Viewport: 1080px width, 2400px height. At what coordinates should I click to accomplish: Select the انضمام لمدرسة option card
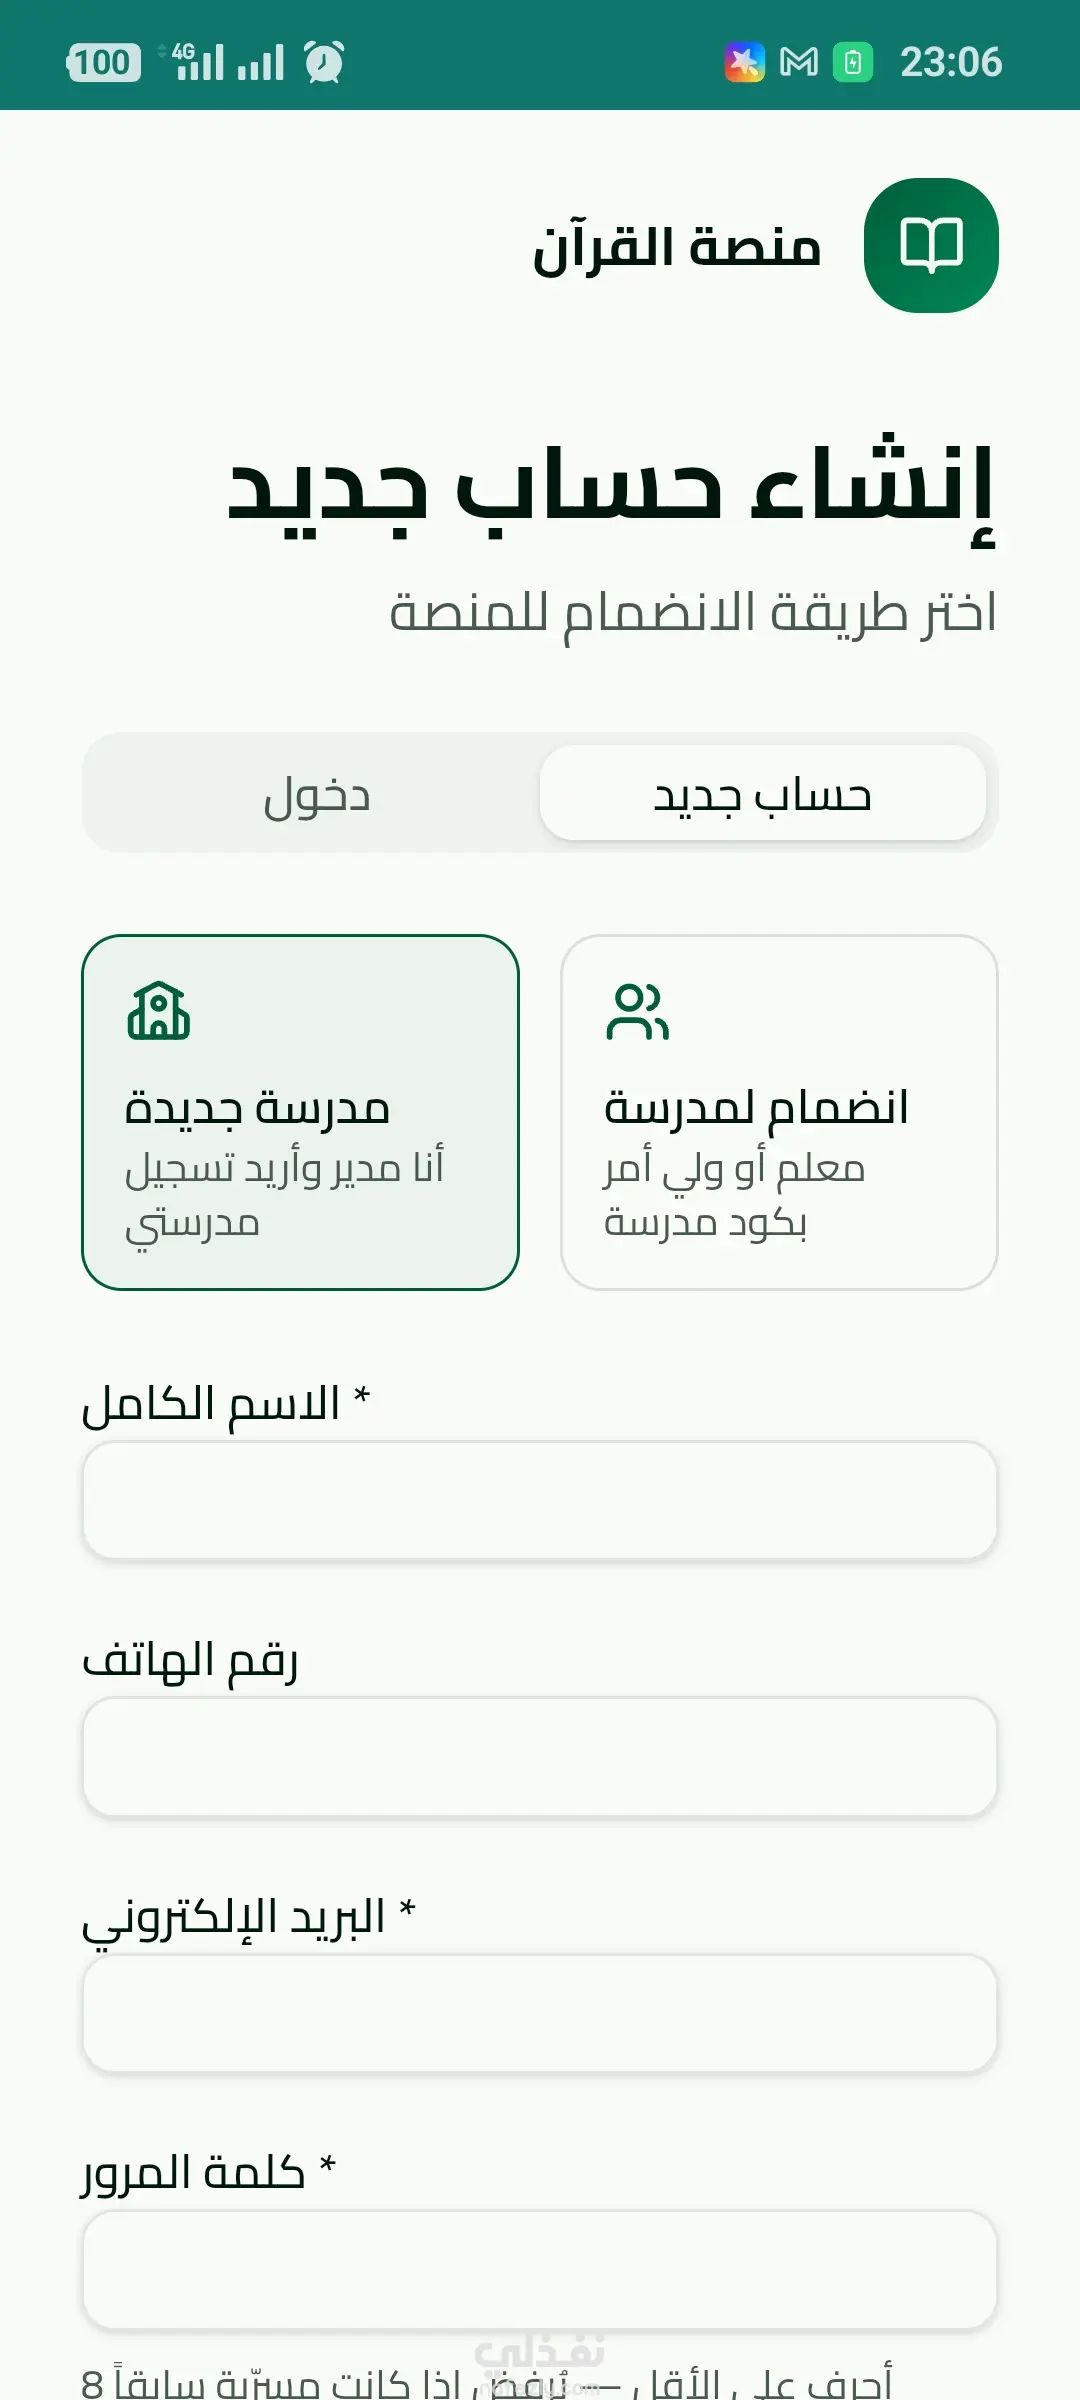click(x=779, y=1112)
